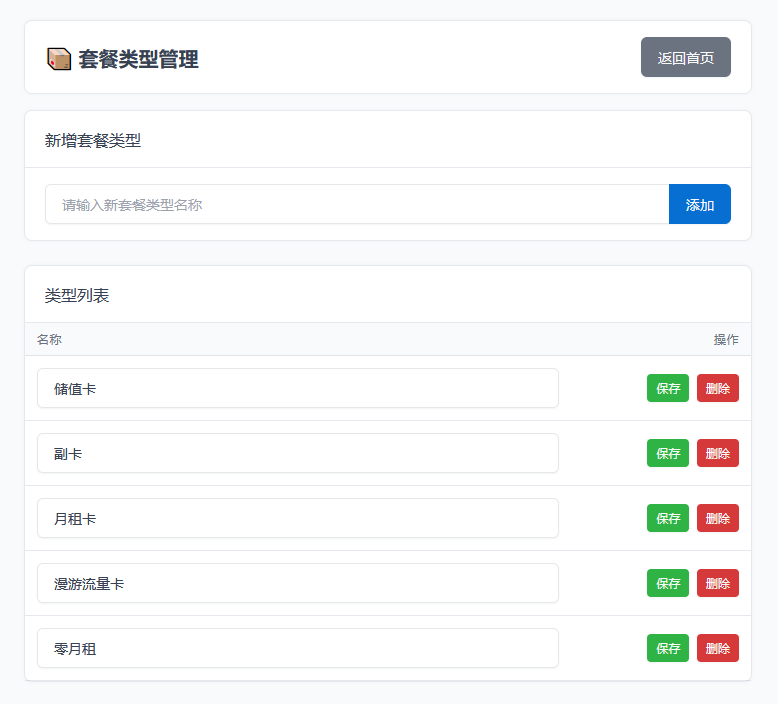Edit the 储值卡 name field

[297, 388]
